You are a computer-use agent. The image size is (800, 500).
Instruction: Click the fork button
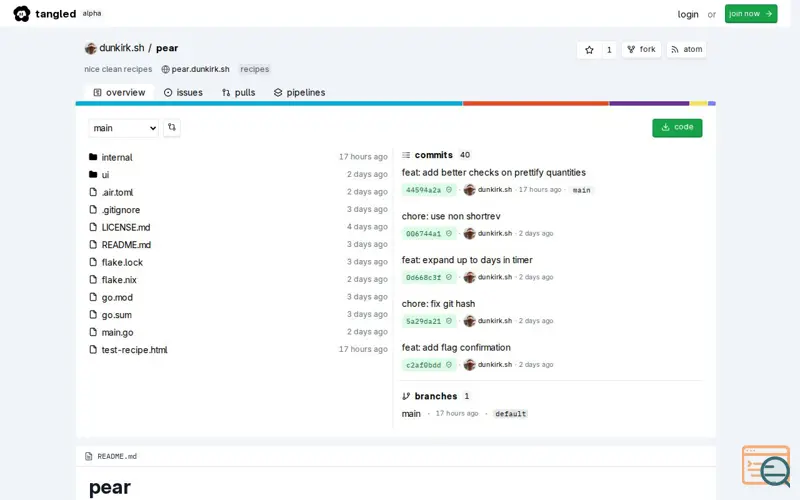641,49
